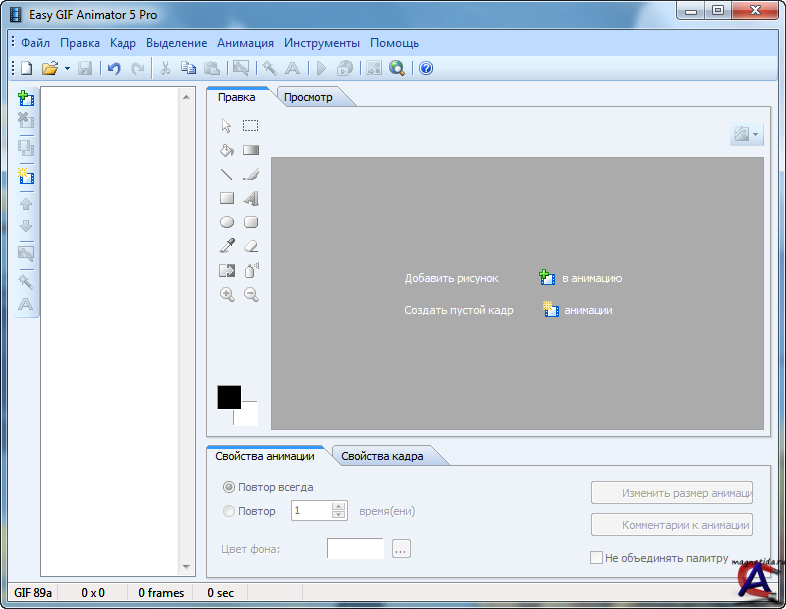Click Комментарии к анимации button

[x=672, y=525]
